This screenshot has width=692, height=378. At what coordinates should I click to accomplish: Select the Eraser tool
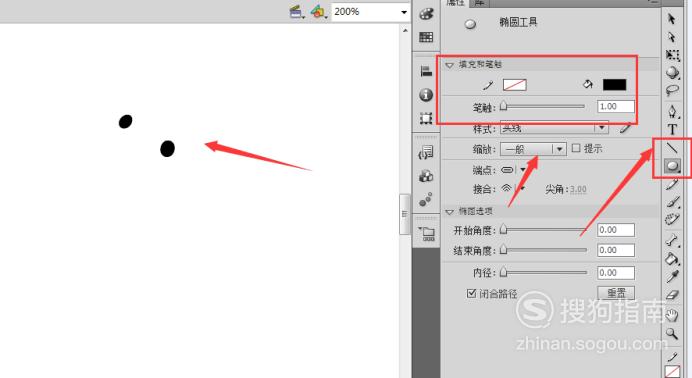pyautogui.click(x=672, y=295)
